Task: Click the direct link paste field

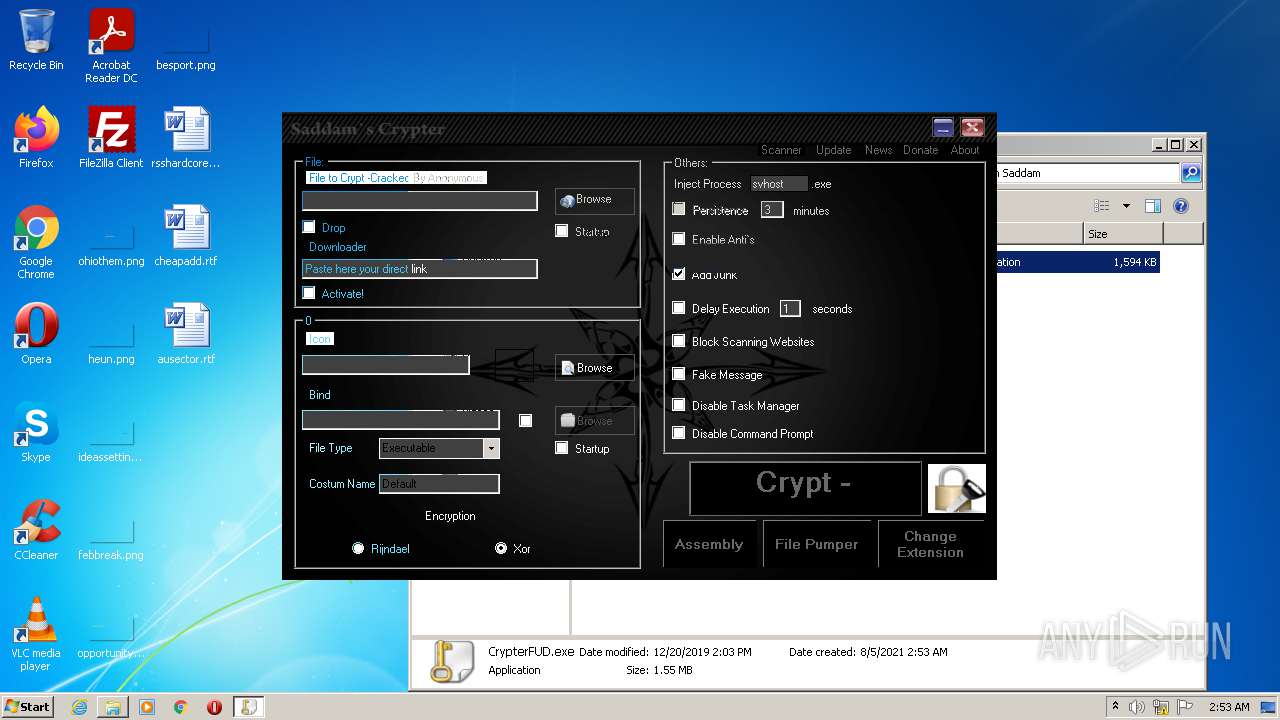Action: [420, 269]
